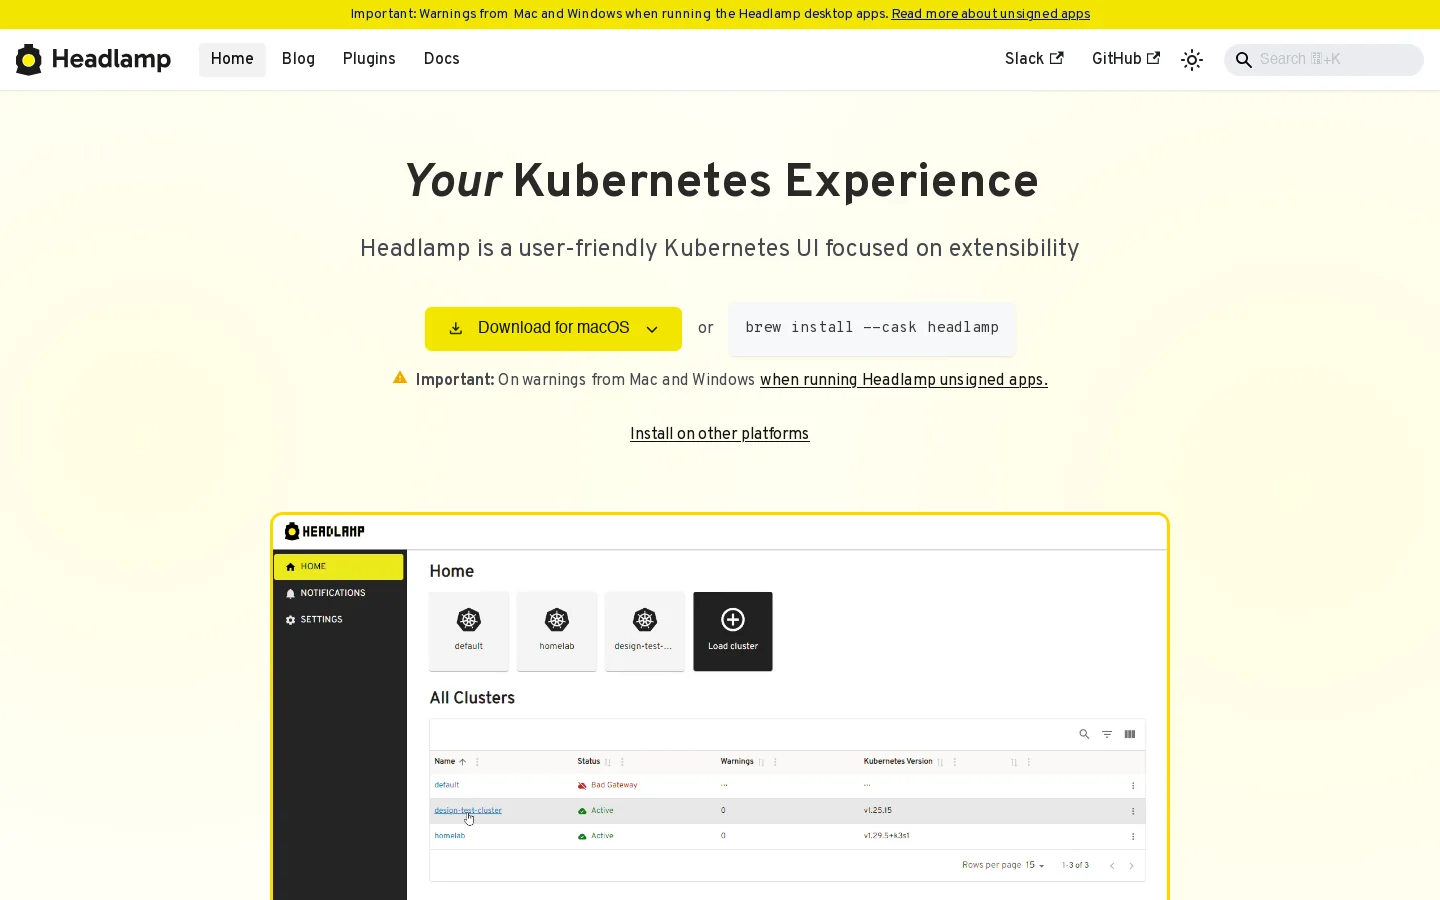Sort table by Status column arrows
The width and height of the screenshot is (1440, 900).
tap(608, 762)
